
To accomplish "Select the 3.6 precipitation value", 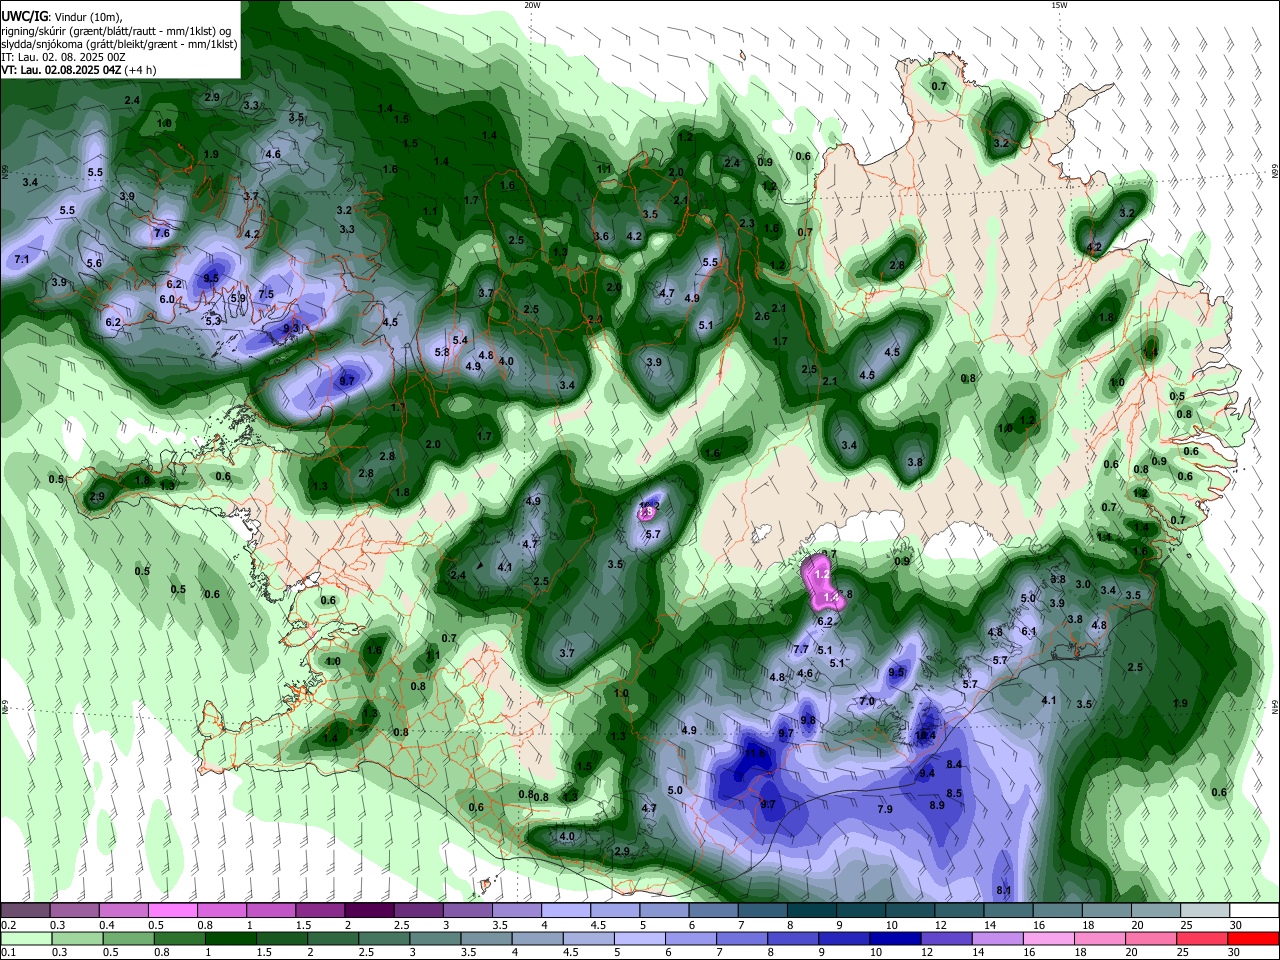I will pos(601,236).
